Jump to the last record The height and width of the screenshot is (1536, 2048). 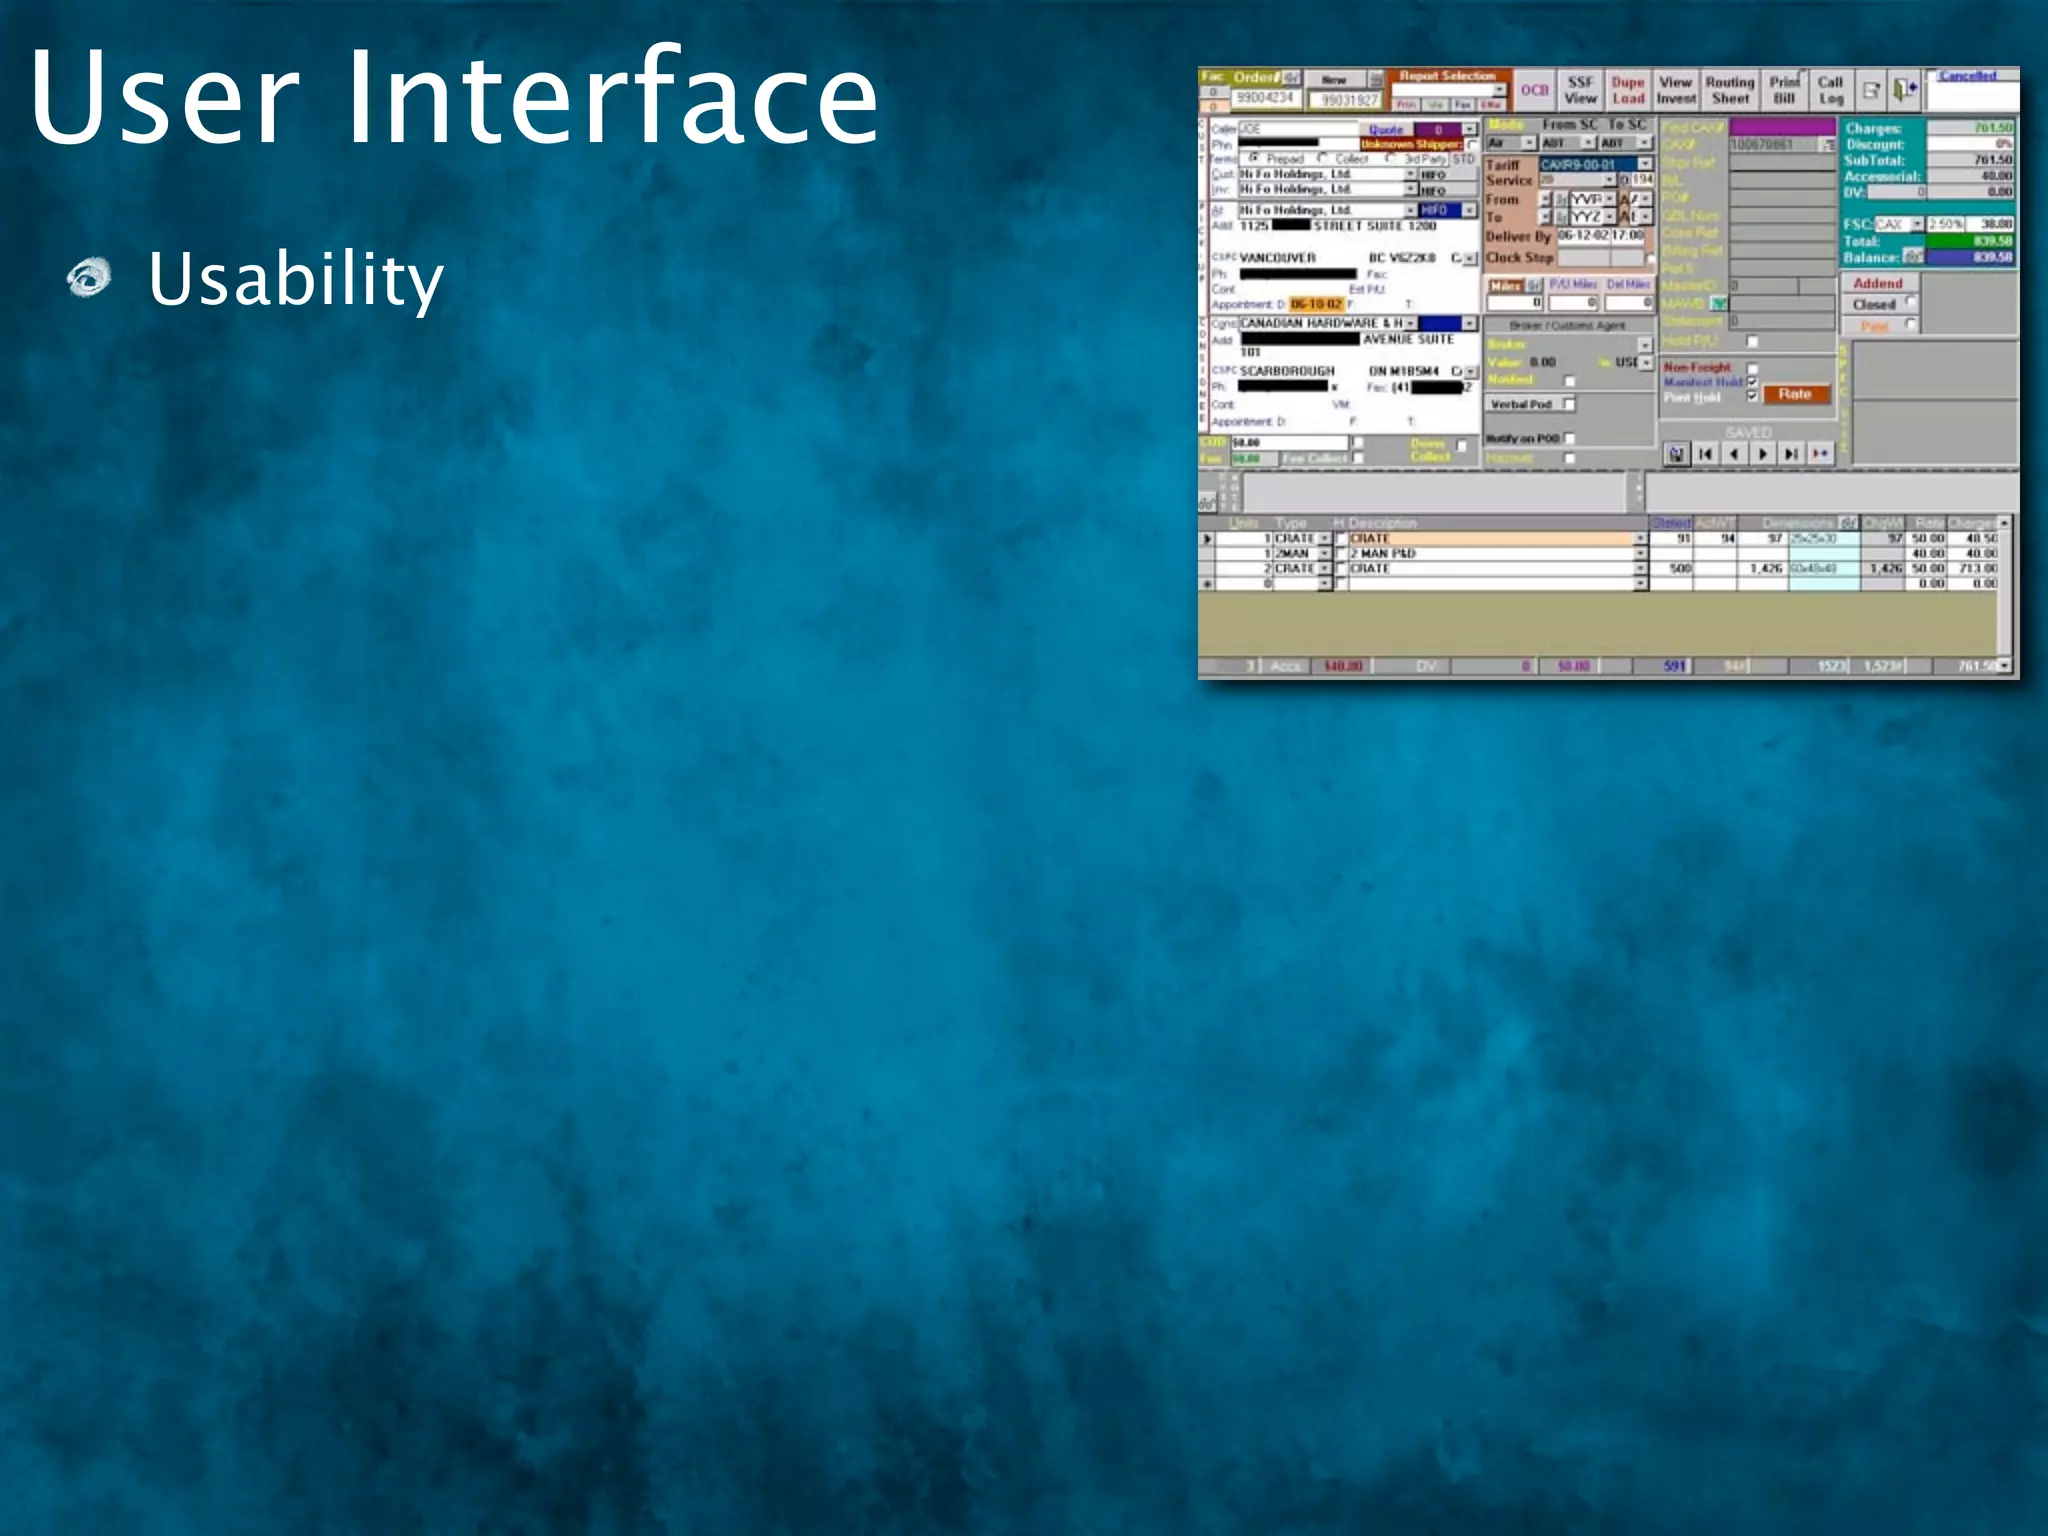(x=1791, y=454)
